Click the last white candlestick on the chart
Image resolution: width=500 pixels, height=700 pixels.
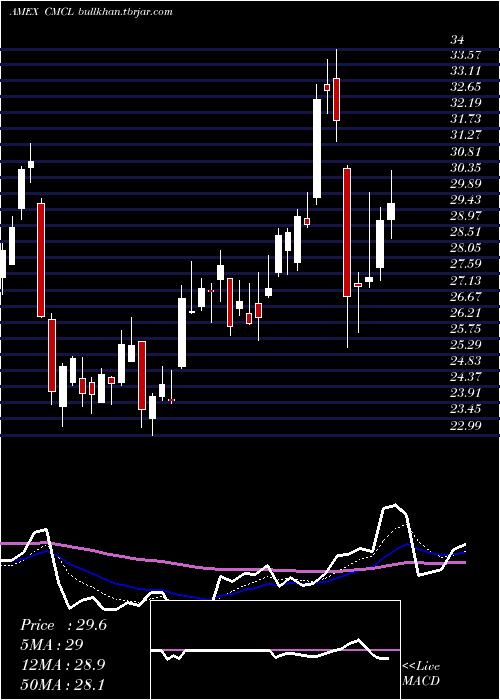(391, 211)
